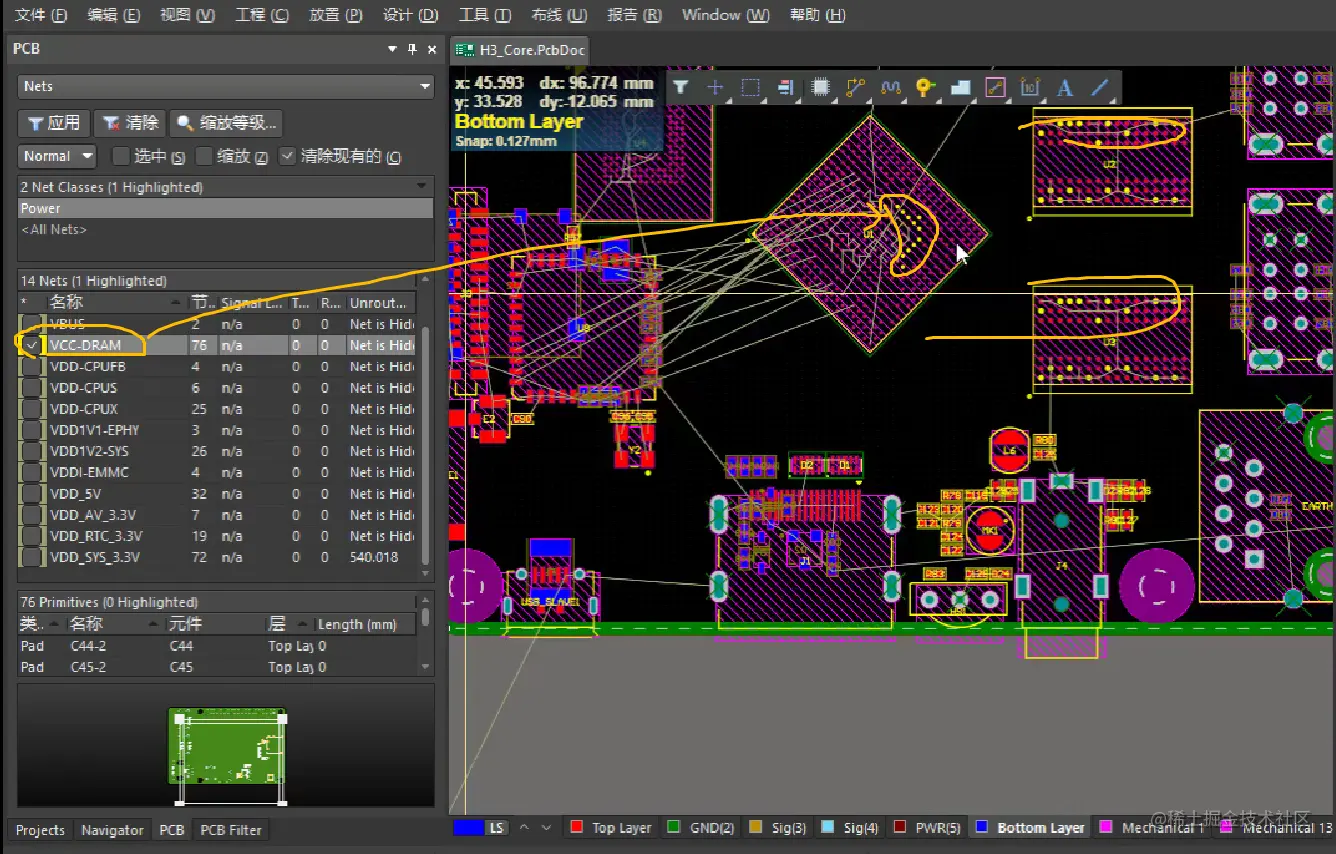
Task: Open the Window (W) menu
Action: pos(726,15)
